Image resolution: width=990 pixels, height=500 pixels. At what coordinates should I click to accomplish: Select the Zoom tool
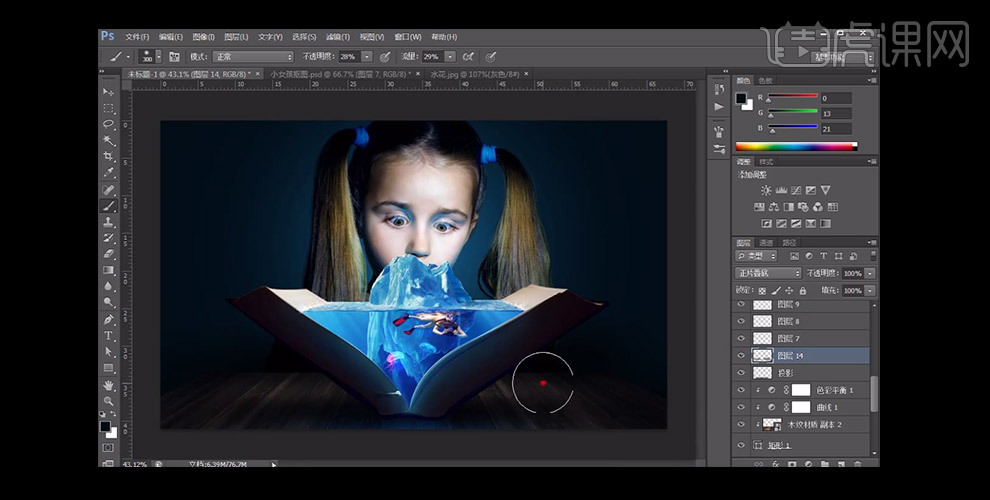click(x=109, y=401)
